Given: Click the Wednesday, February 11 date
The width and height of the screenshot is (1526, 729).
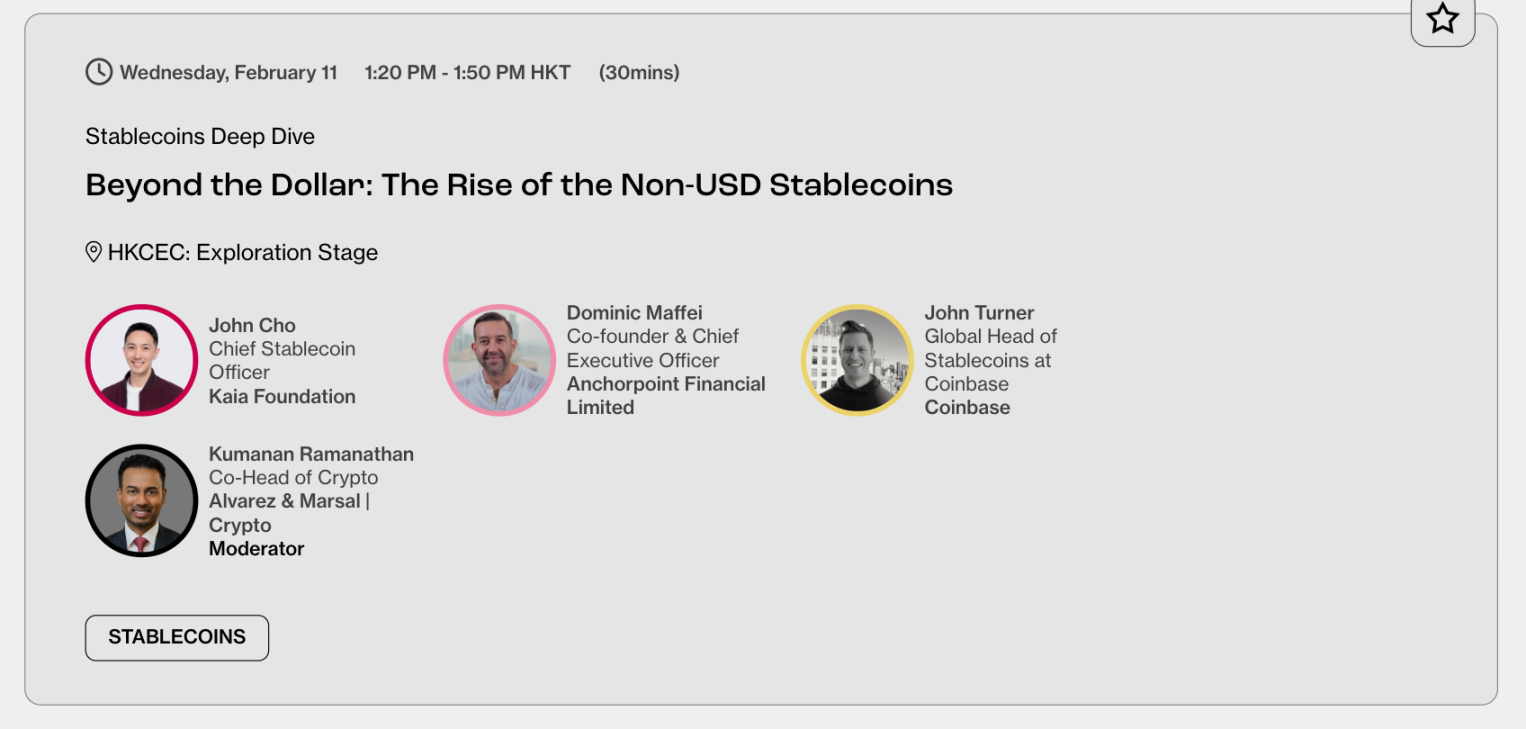Looking at the screenshot, I should [228, 72].
